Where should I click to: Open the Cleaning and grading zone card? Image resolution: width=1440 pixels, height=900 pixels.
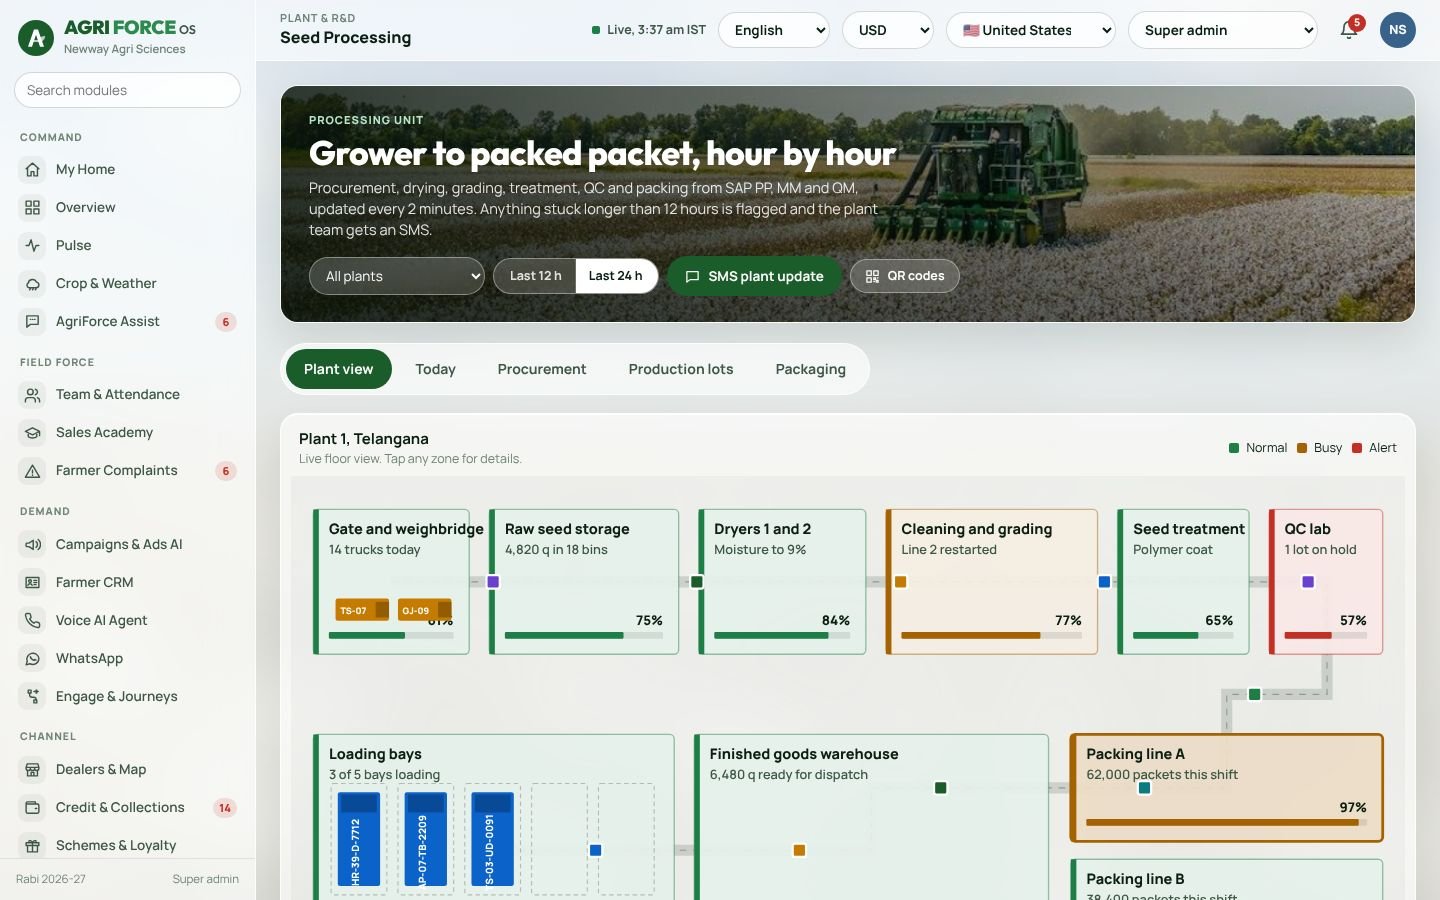click(992, 582)
